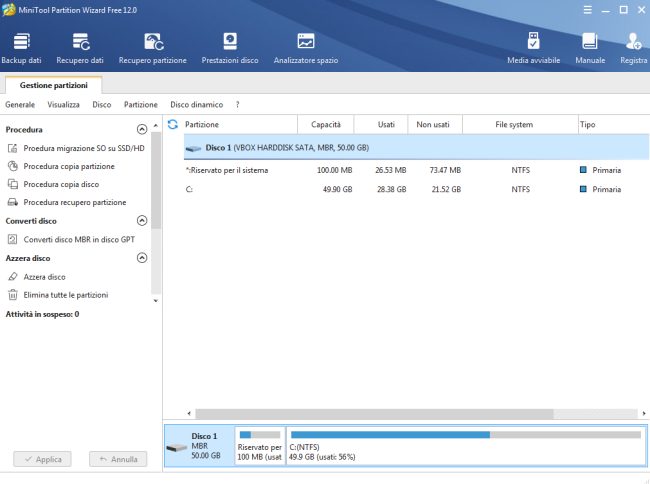Select Elimina tutte le partizioni

pos(66,295)
